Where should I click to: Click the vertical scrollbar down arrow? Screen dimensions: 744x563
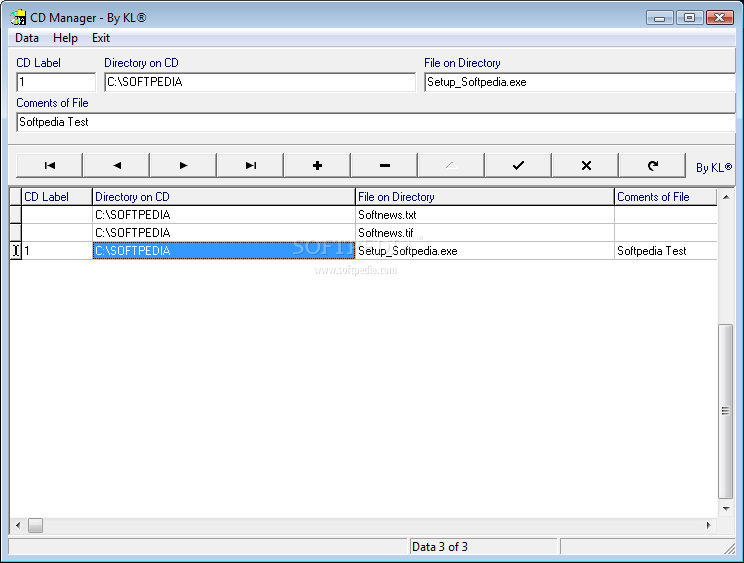point(726,508)
